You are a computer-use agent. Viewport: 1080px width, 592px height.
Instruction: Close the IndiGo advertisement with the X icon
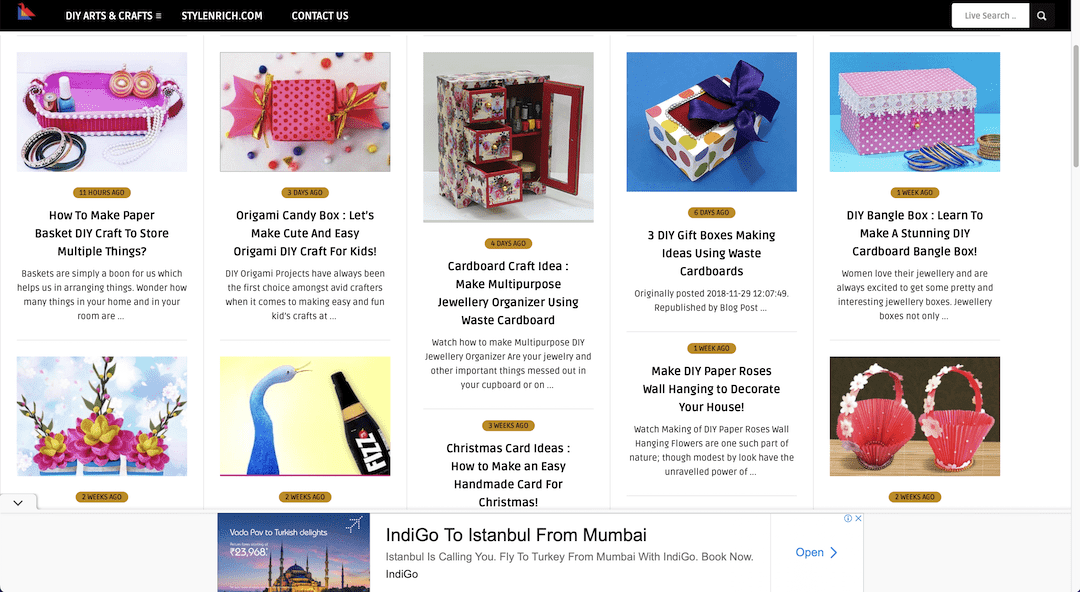pos(858,518)
